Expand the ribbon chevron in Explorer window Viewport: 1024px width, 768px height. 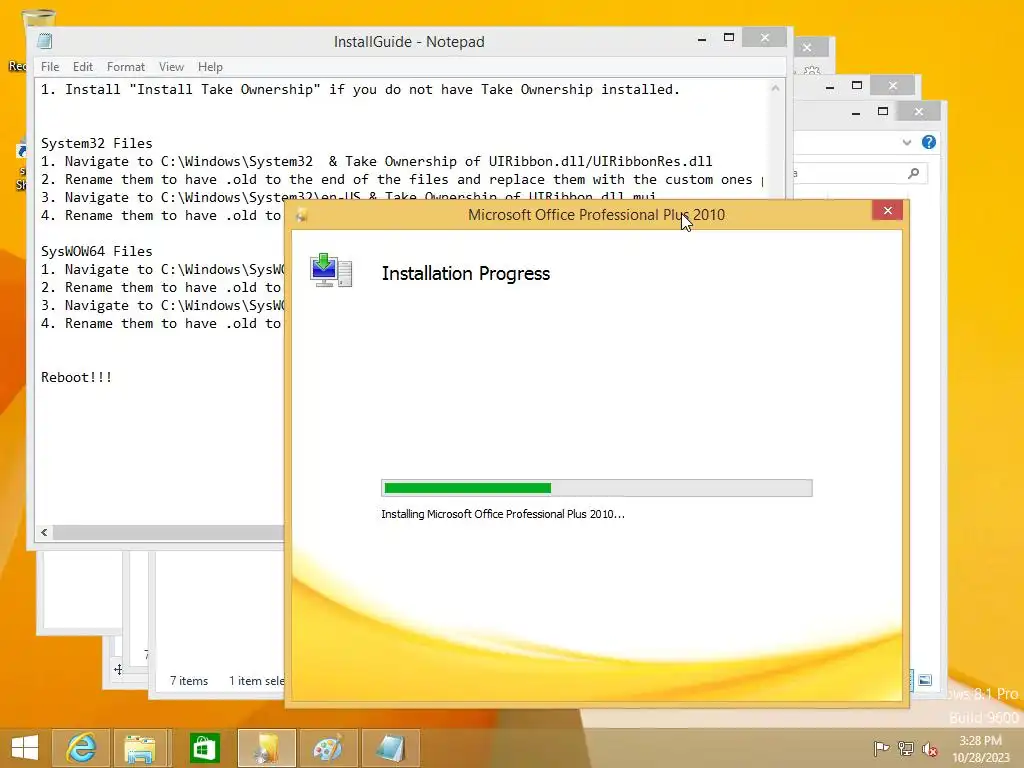point(906,142)
